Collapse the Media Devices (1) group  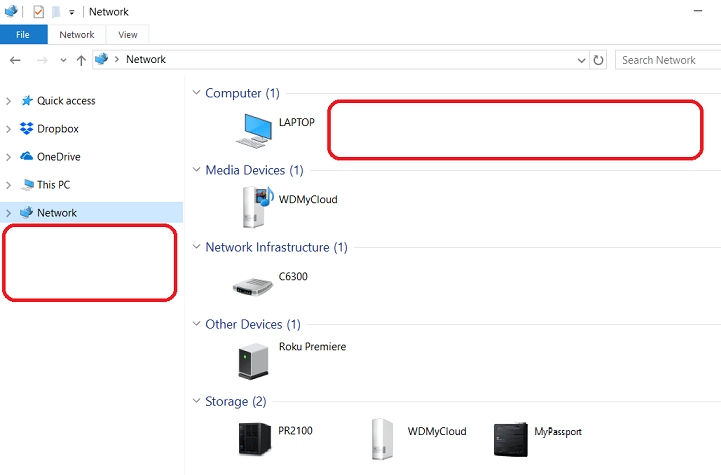[x=196, y=170]
